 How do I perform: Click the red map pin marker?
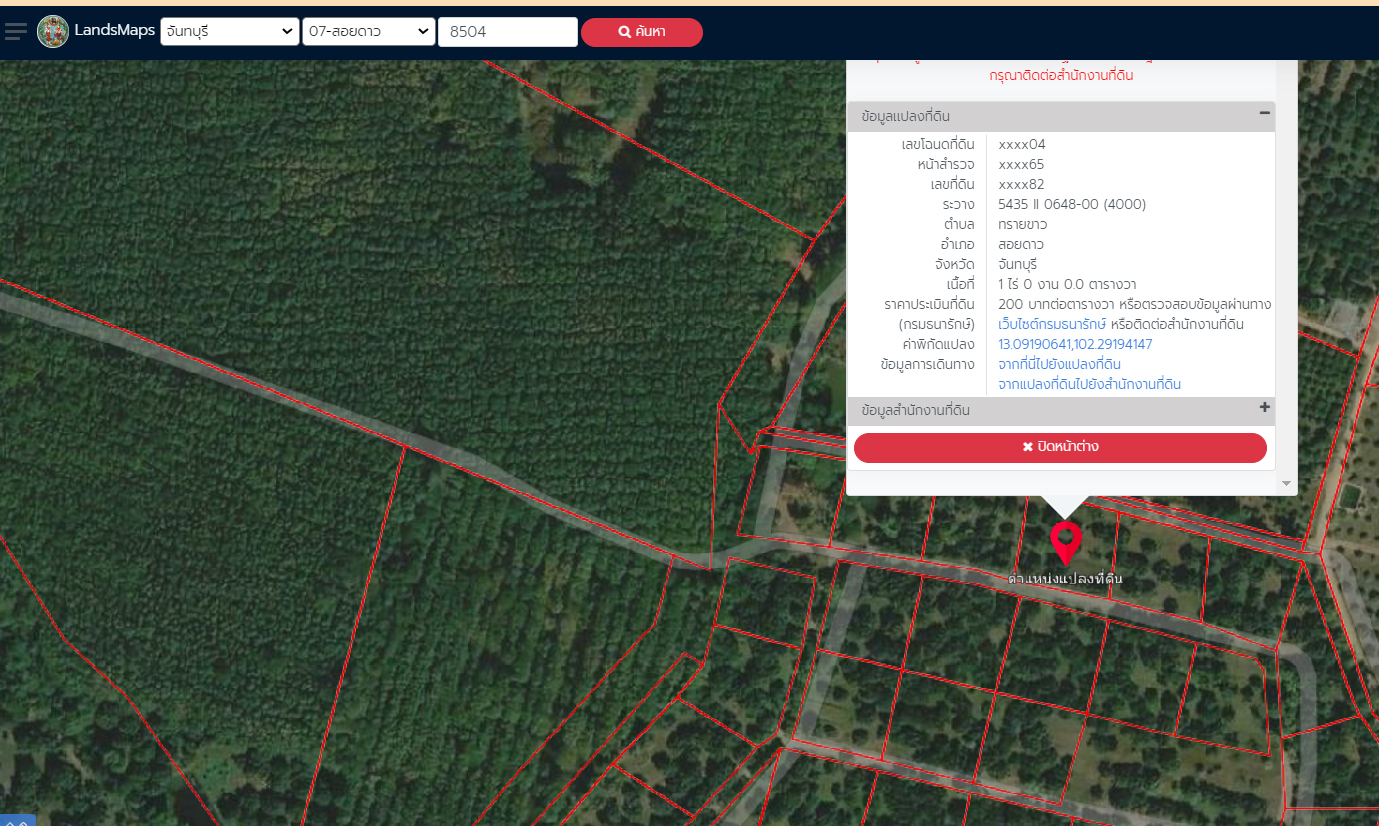pyautogui.click(x=1066, y=541)
